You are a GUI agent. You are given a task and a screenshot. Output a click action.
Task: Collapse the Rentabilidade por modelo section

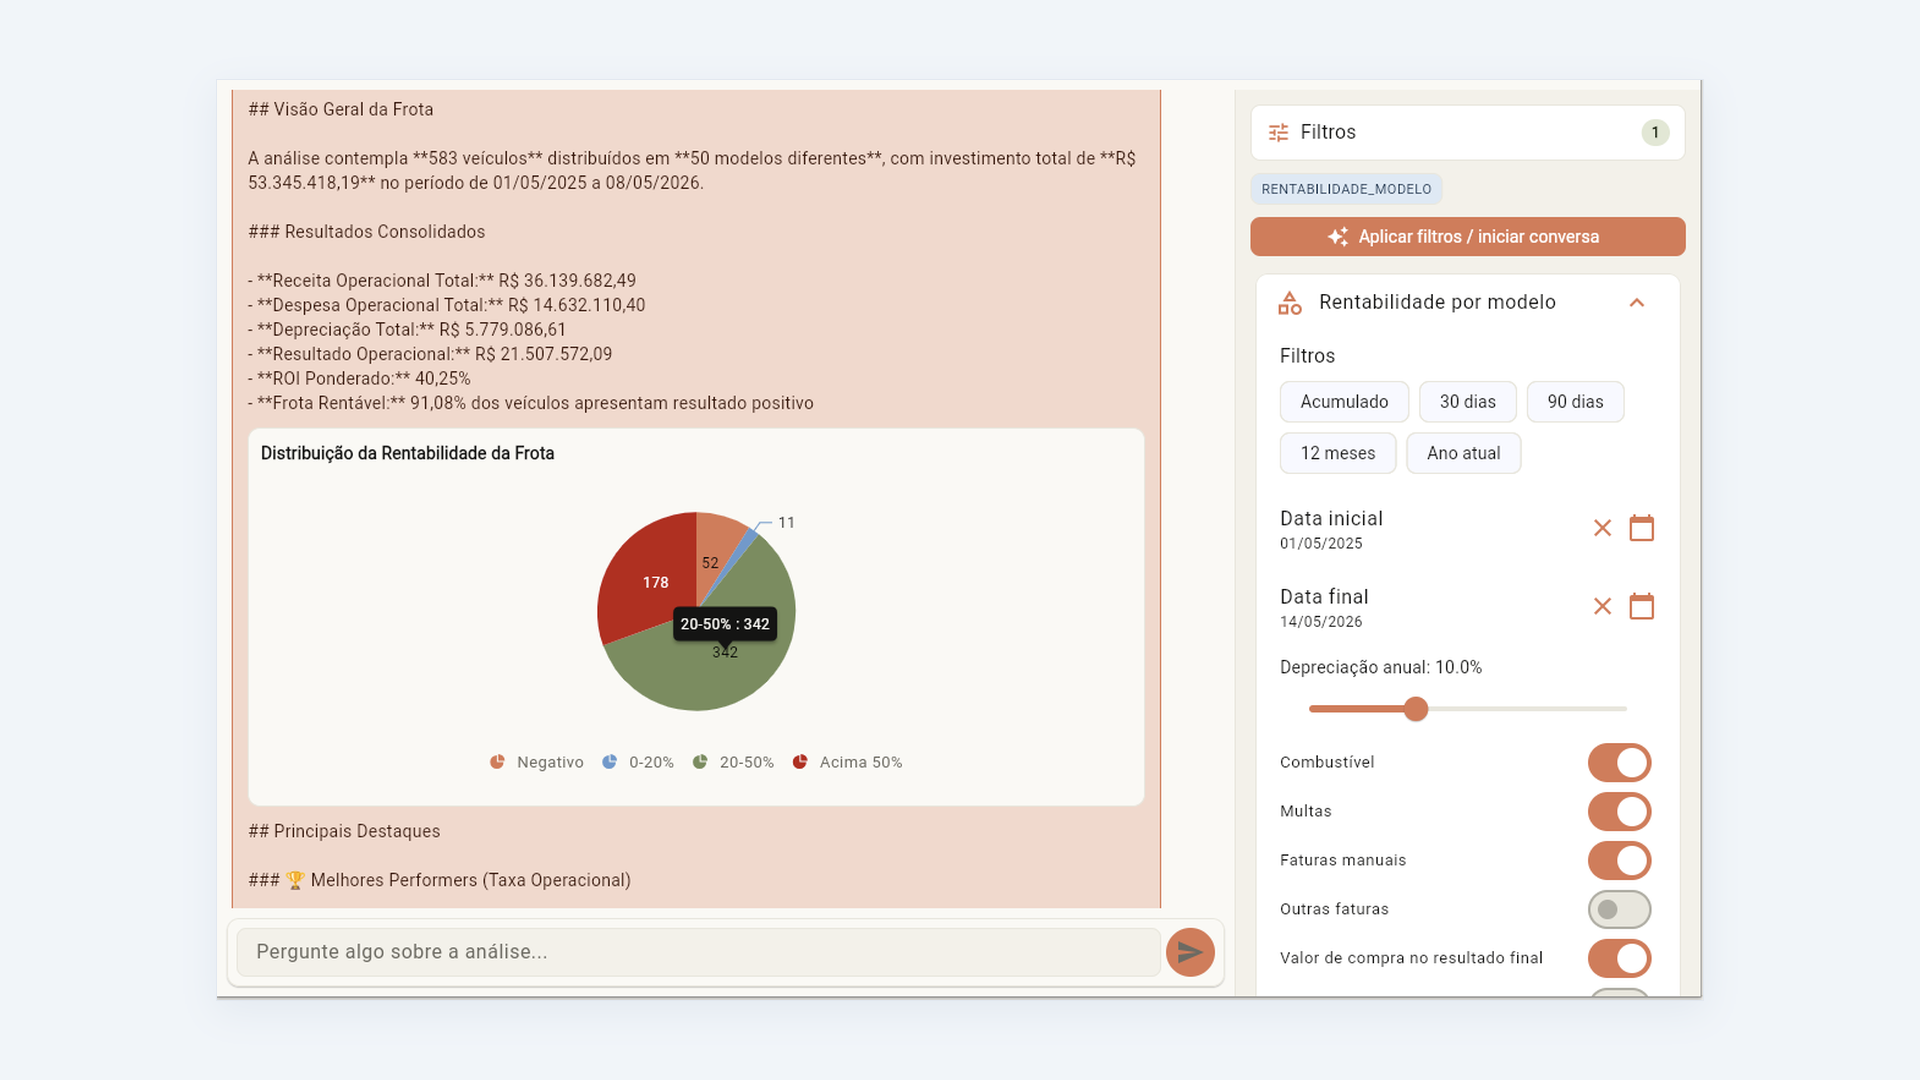pos(1636,302)
